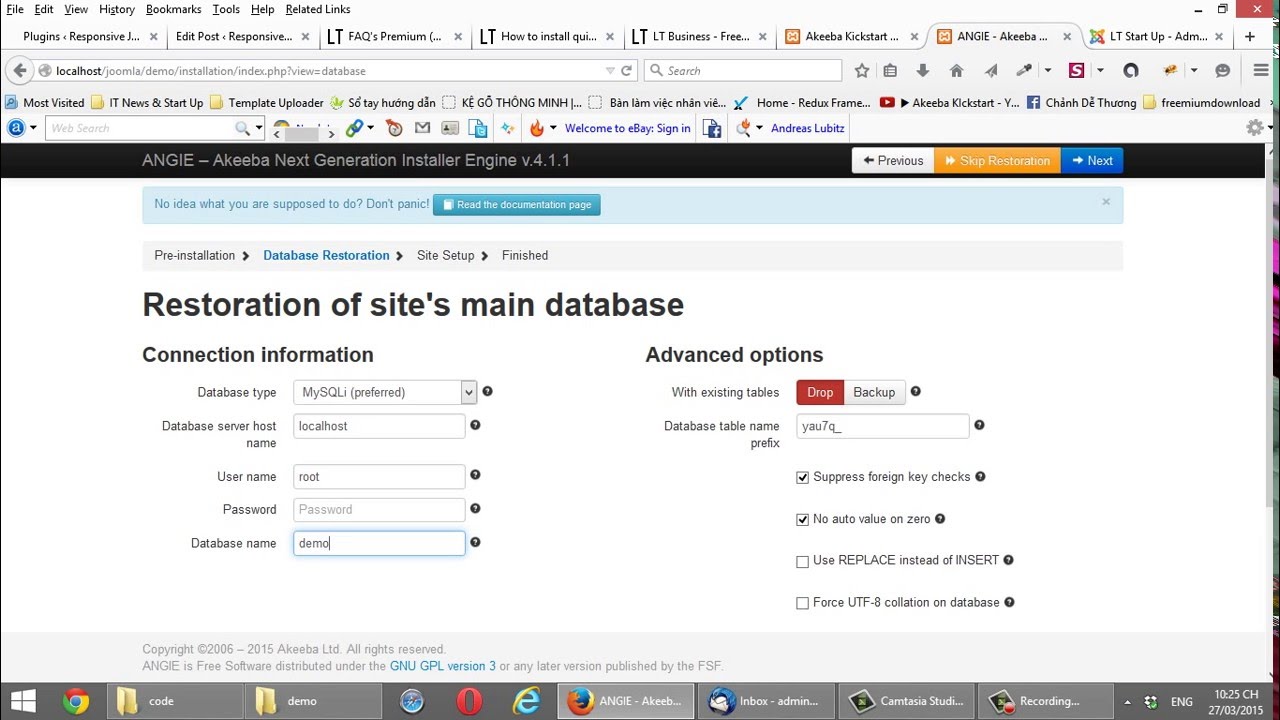Open the toolbar settings gear icon

[1254, 128]
